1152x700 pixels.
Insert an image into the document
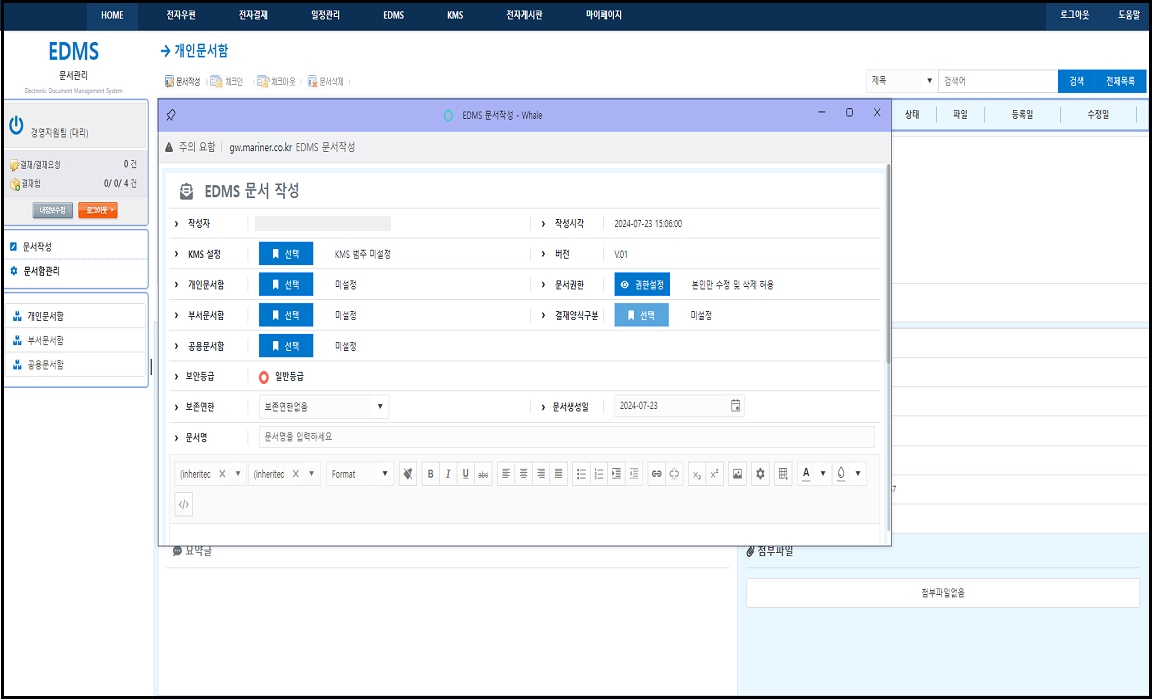(738, 474)
